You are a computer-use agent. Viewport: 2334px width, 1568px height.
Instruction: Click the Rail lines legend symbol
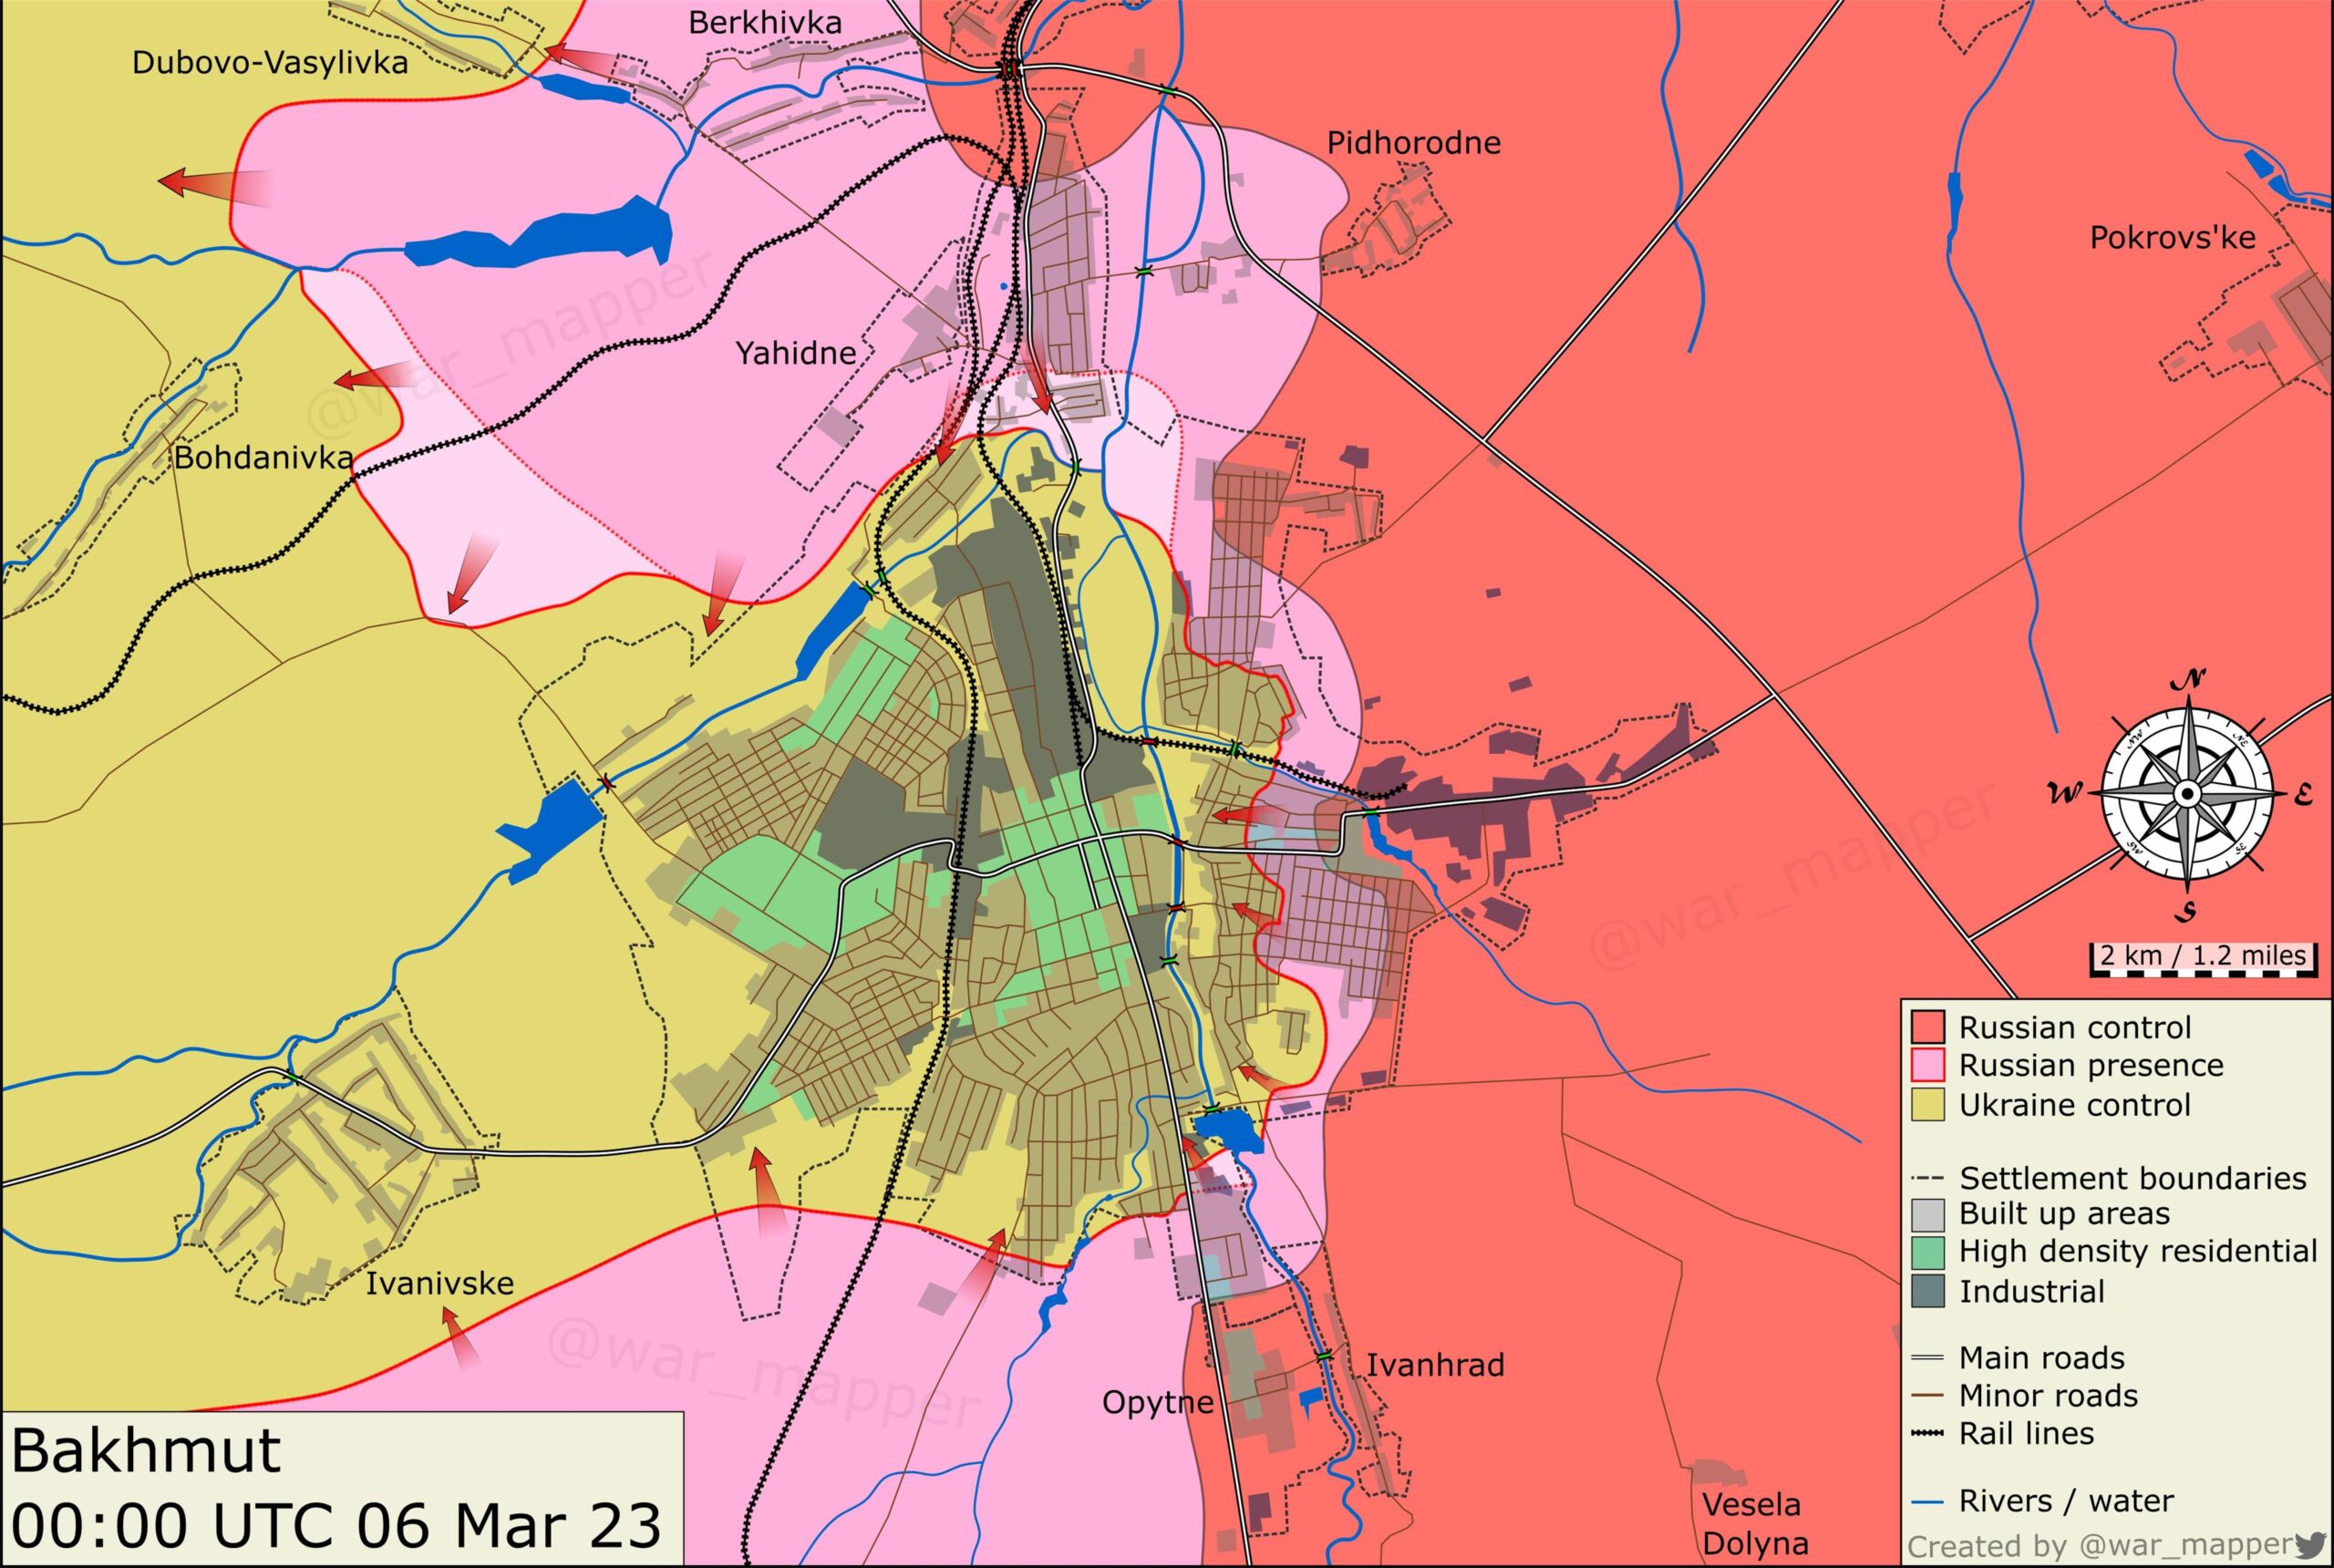(1927, 1433)
